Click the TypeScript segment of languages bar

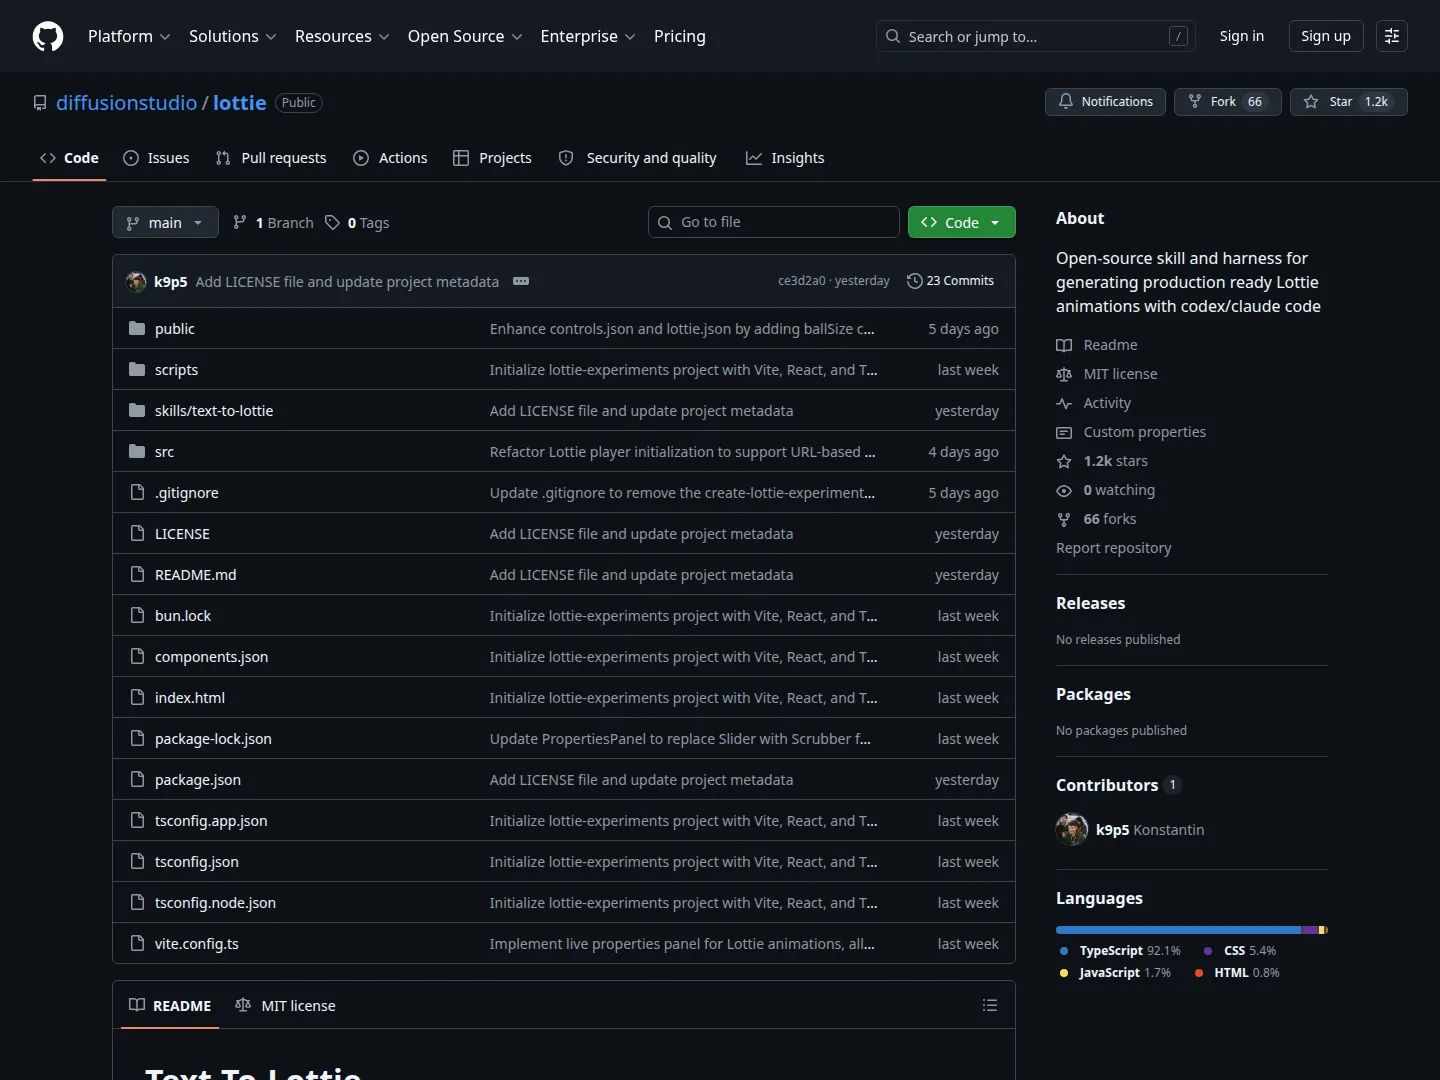1179,930
